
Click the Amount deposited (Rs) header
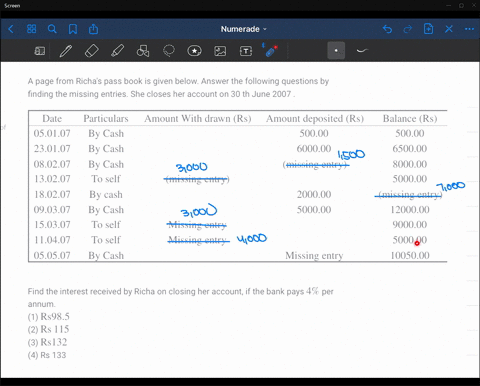point(315,119)
